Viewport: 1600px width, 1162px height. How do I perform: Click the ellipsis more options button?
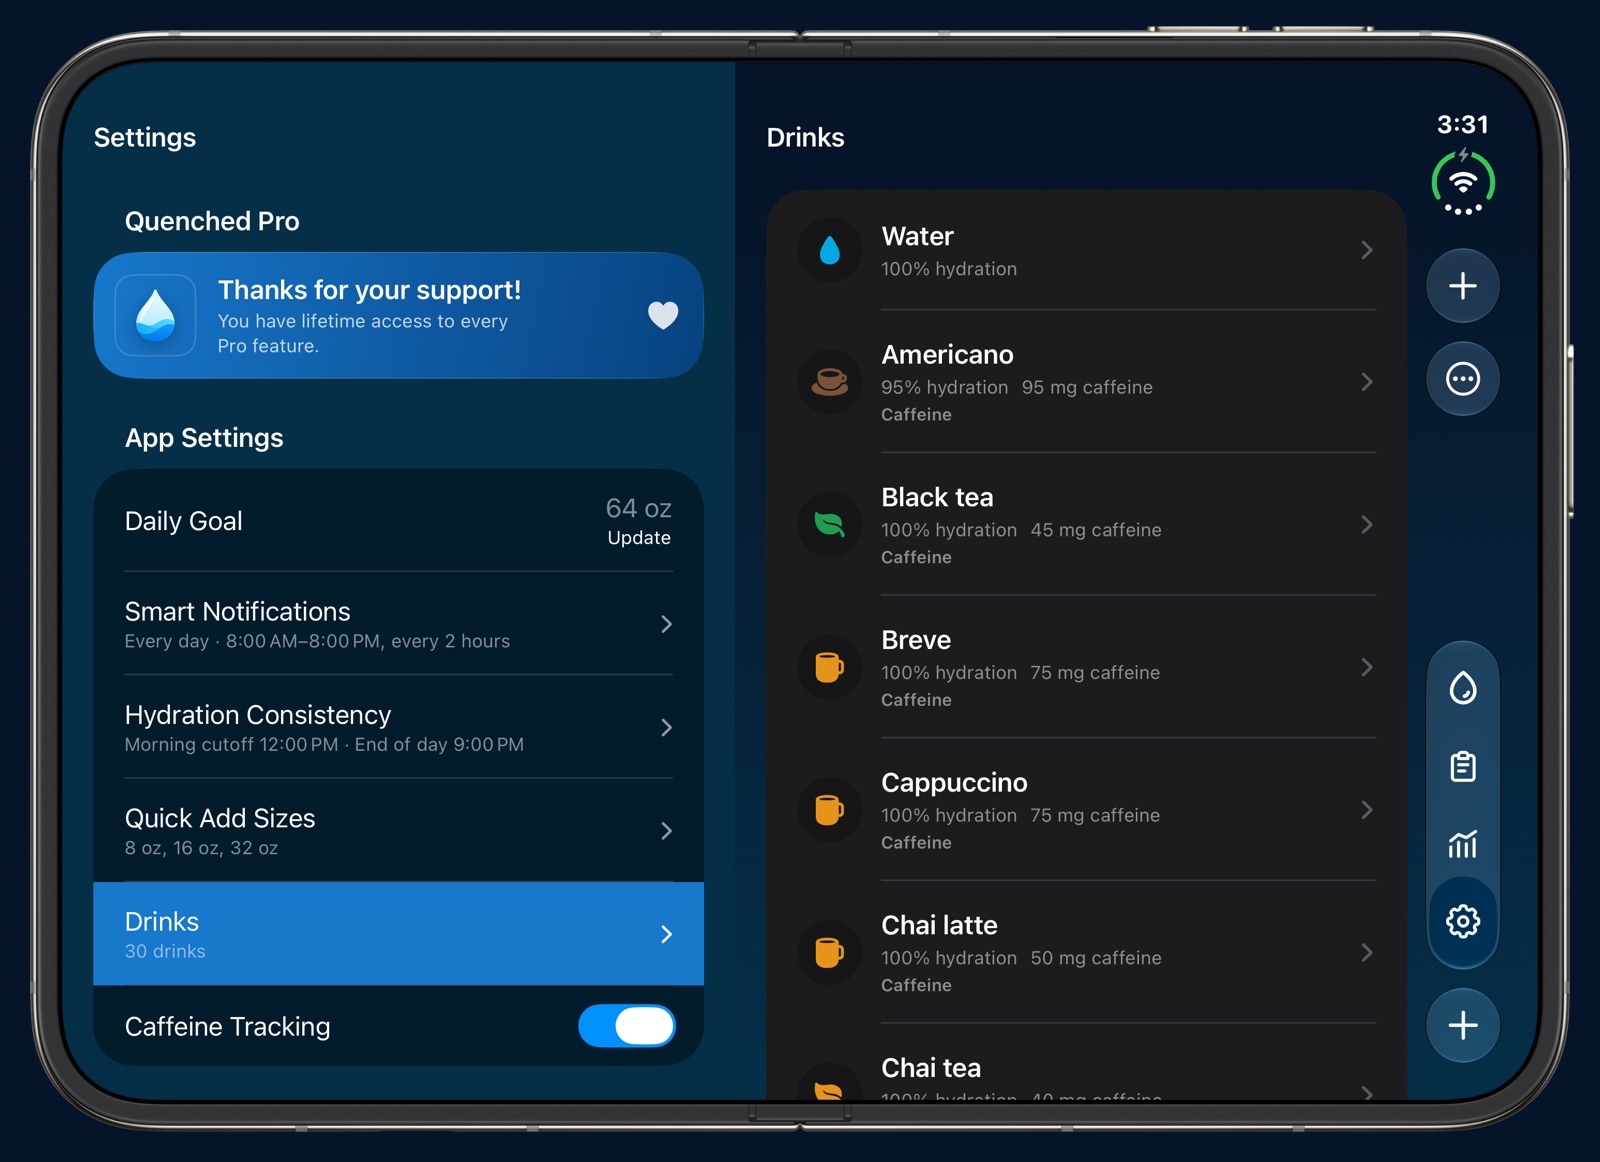tap(1462, 379)
